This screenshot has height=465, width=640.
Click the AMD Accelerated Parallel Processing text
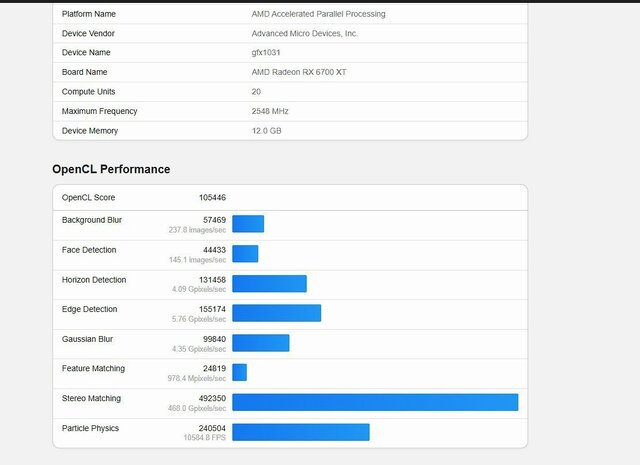click(x=318, y=14)
